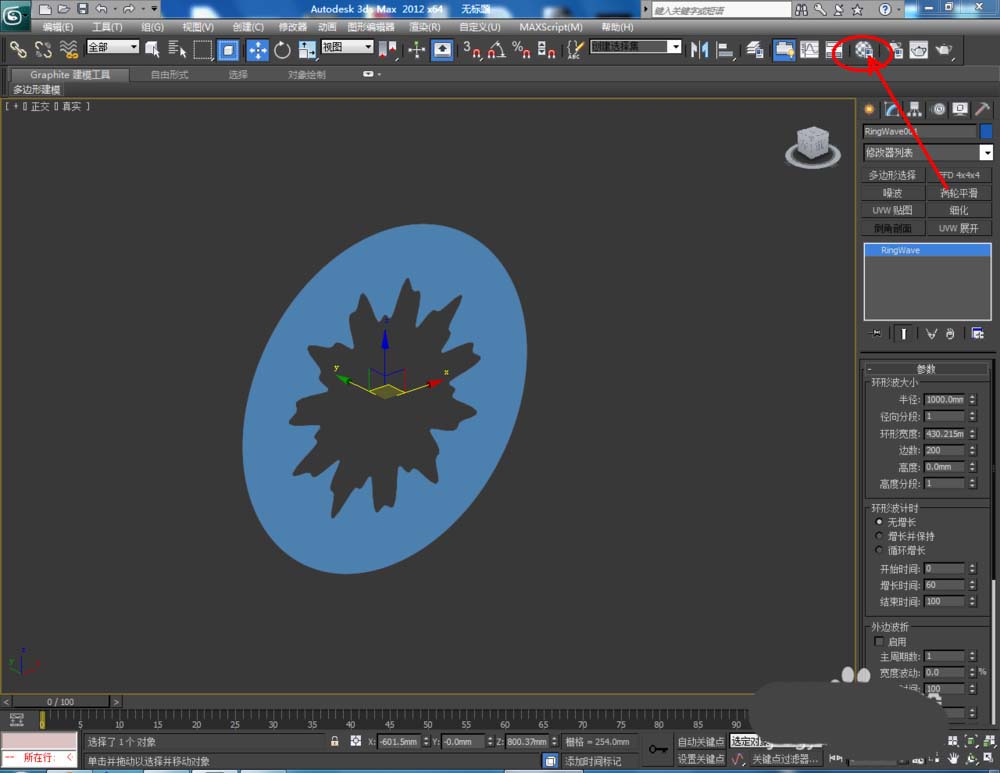This screenshot has height=773, width=1000.
Task: Choose the 循环增长 radio option
Action: pyautogui.click(x=879, y=550)
